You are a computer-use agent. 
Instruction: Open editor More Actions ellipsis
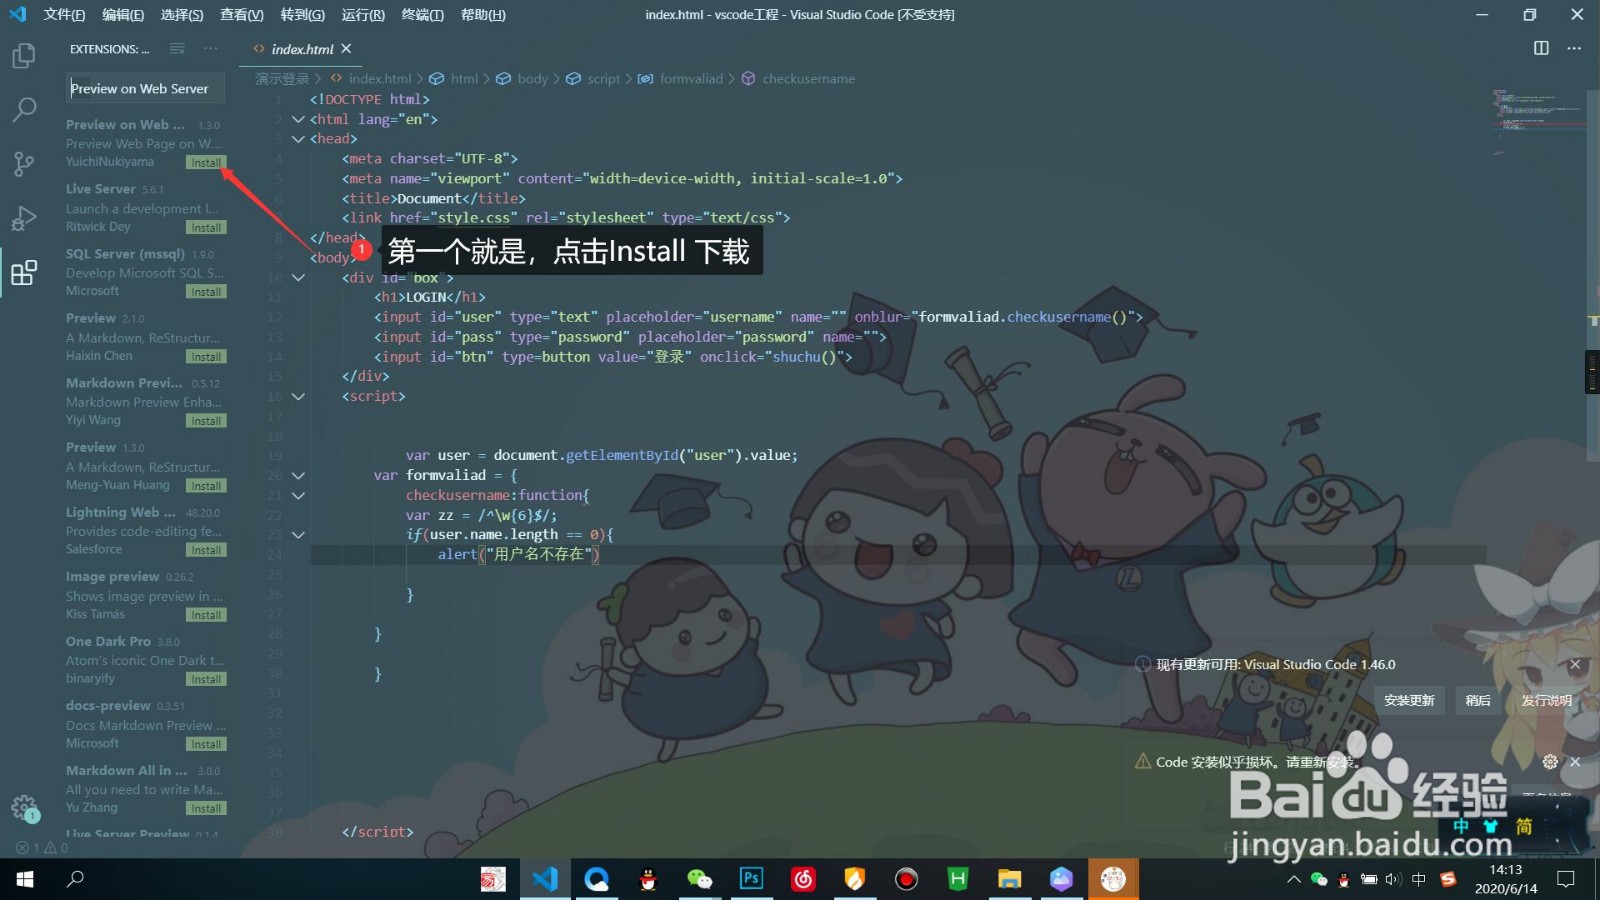click(x=1574, y=48)
